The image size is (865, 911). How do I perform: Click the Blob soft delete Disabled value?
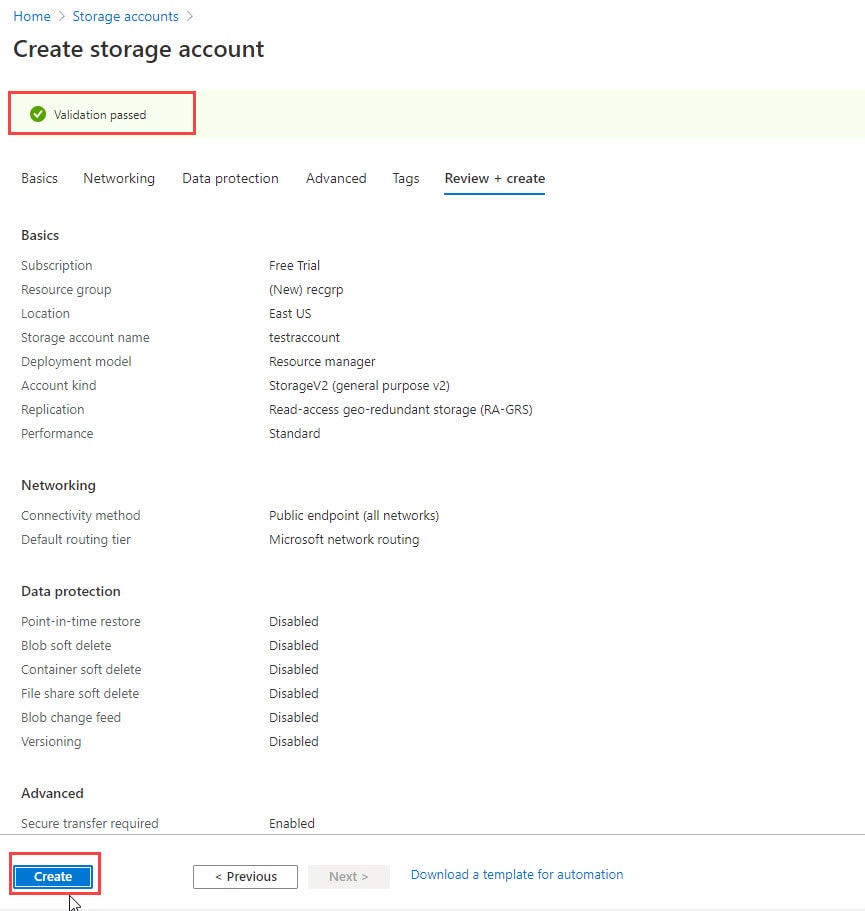pos(293,645)
